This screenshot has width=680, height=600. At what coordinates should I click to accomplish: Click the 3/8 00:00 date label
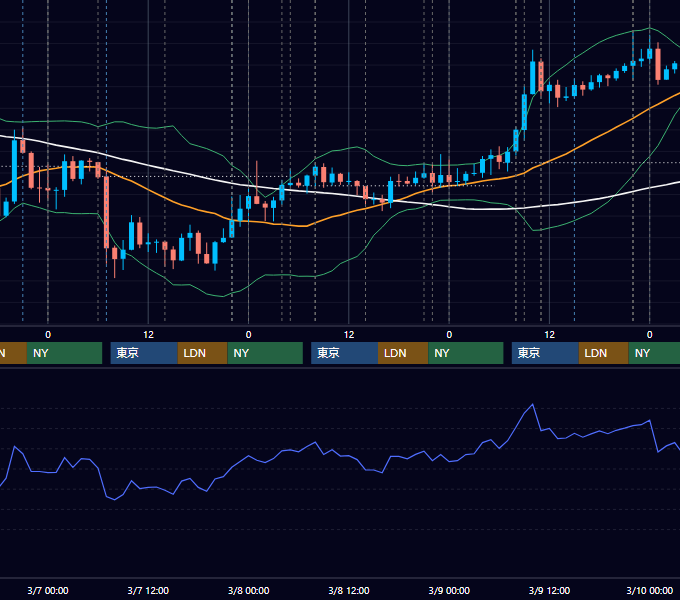[x=248, y=590]
